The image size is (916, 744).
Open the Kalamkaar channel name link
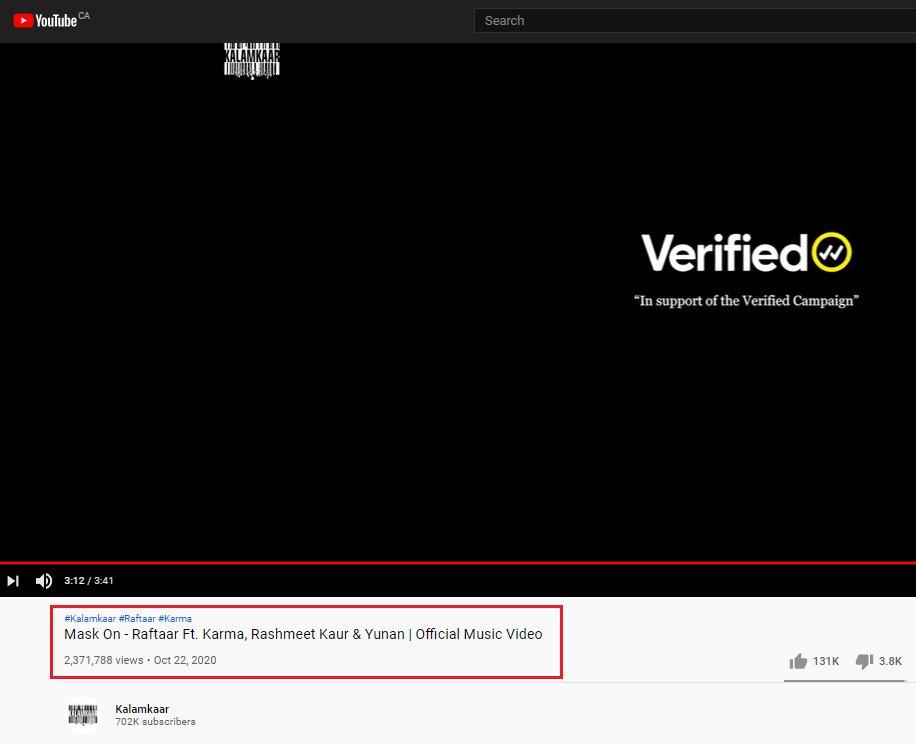142,709
